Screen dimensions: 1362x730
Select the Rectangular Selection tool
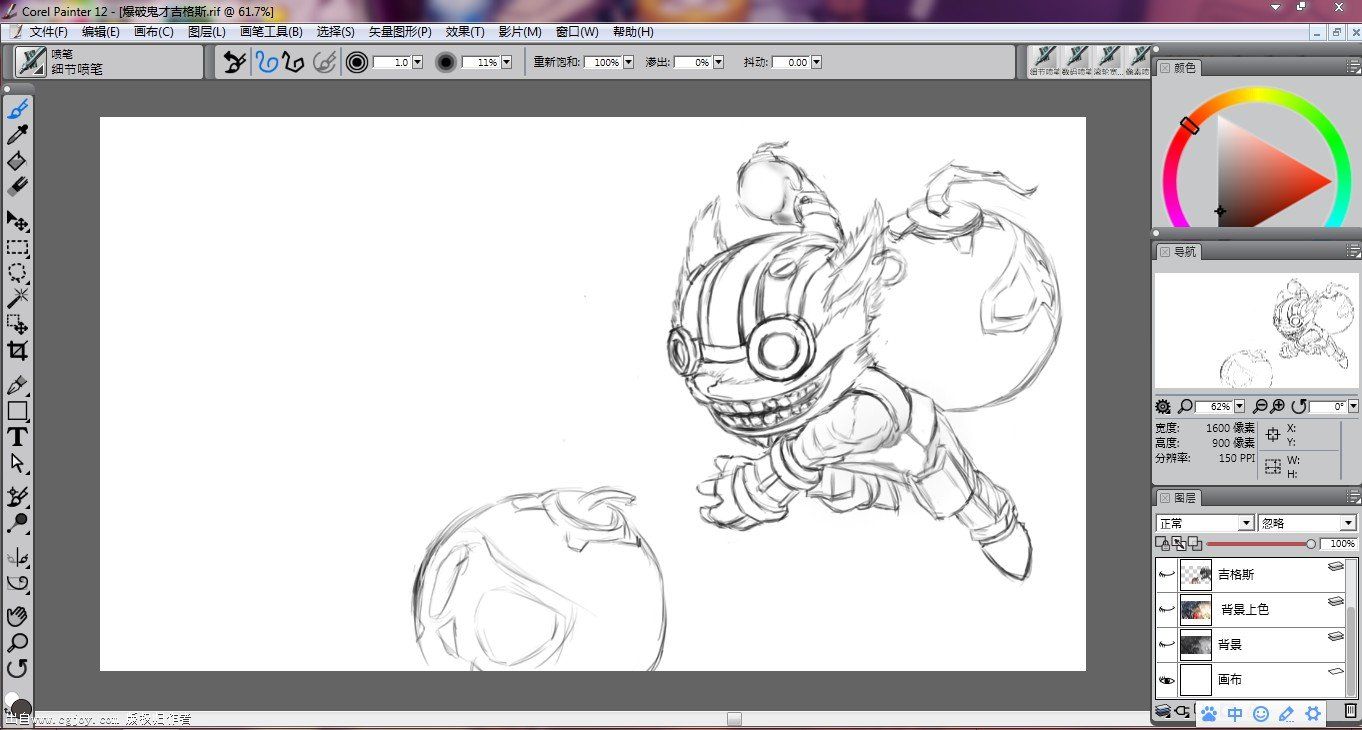click(17, 247)
